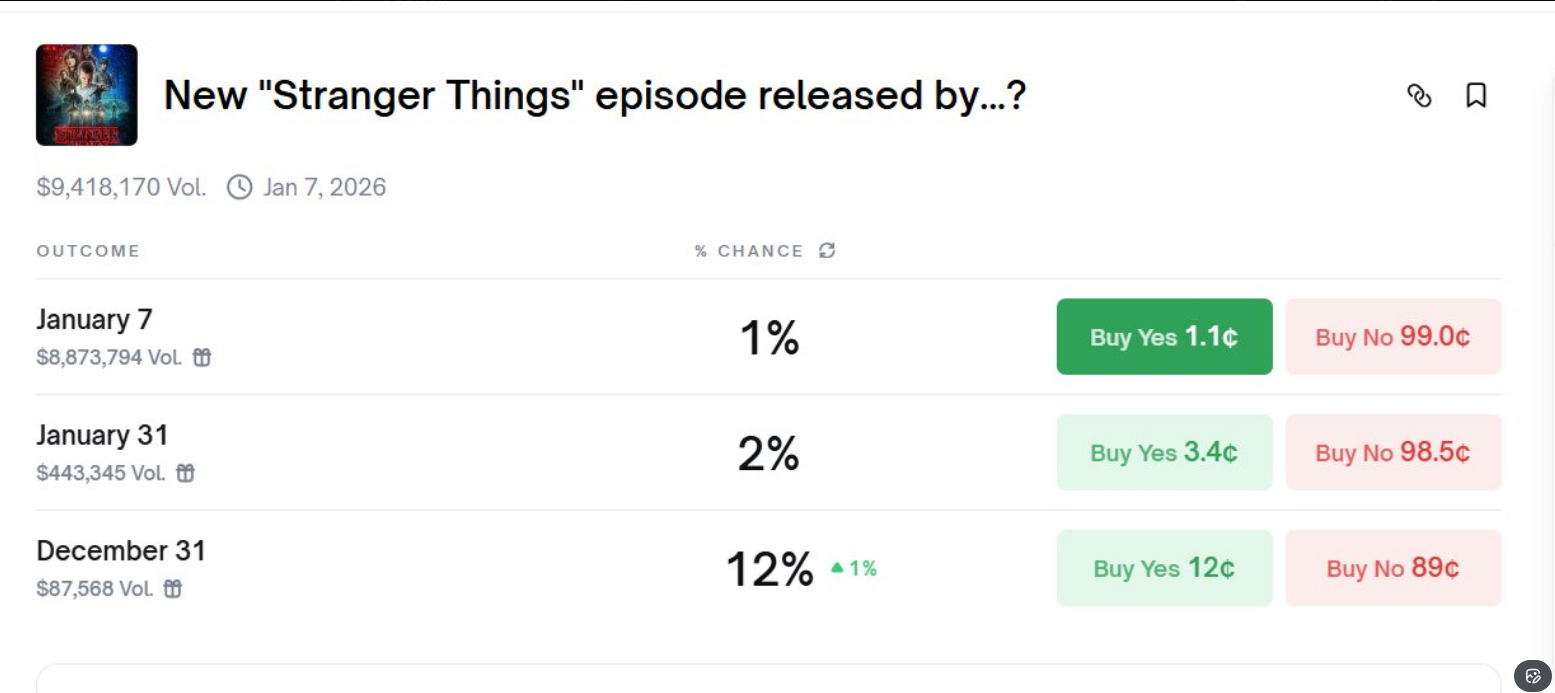Open the Stranger Things poster thumbnail
1555x693 pixels.
(87, 95)
